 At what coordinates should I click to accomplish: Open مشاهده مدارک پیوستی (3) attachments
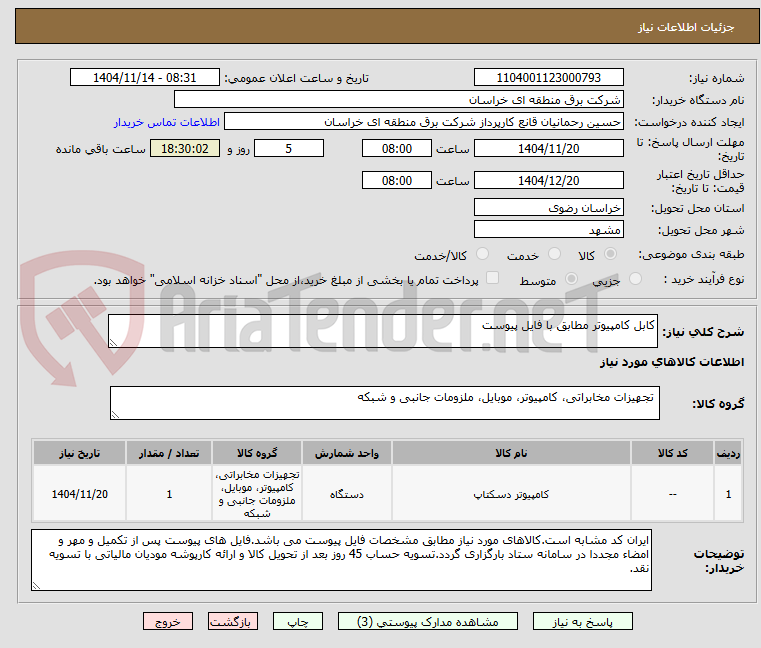[428, 622]
